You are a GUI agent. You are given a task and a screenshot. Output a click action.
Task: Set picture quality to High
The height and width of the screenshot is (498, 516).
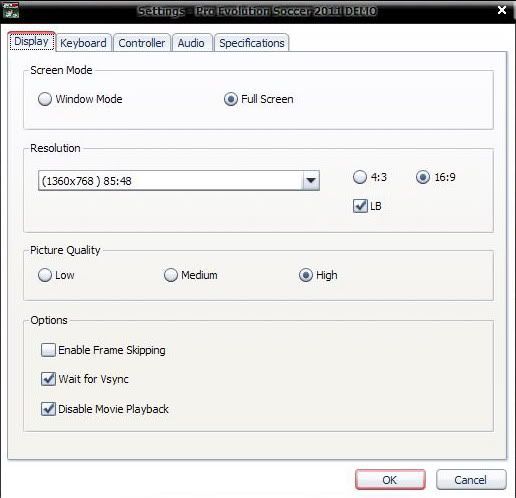point(306,275)
